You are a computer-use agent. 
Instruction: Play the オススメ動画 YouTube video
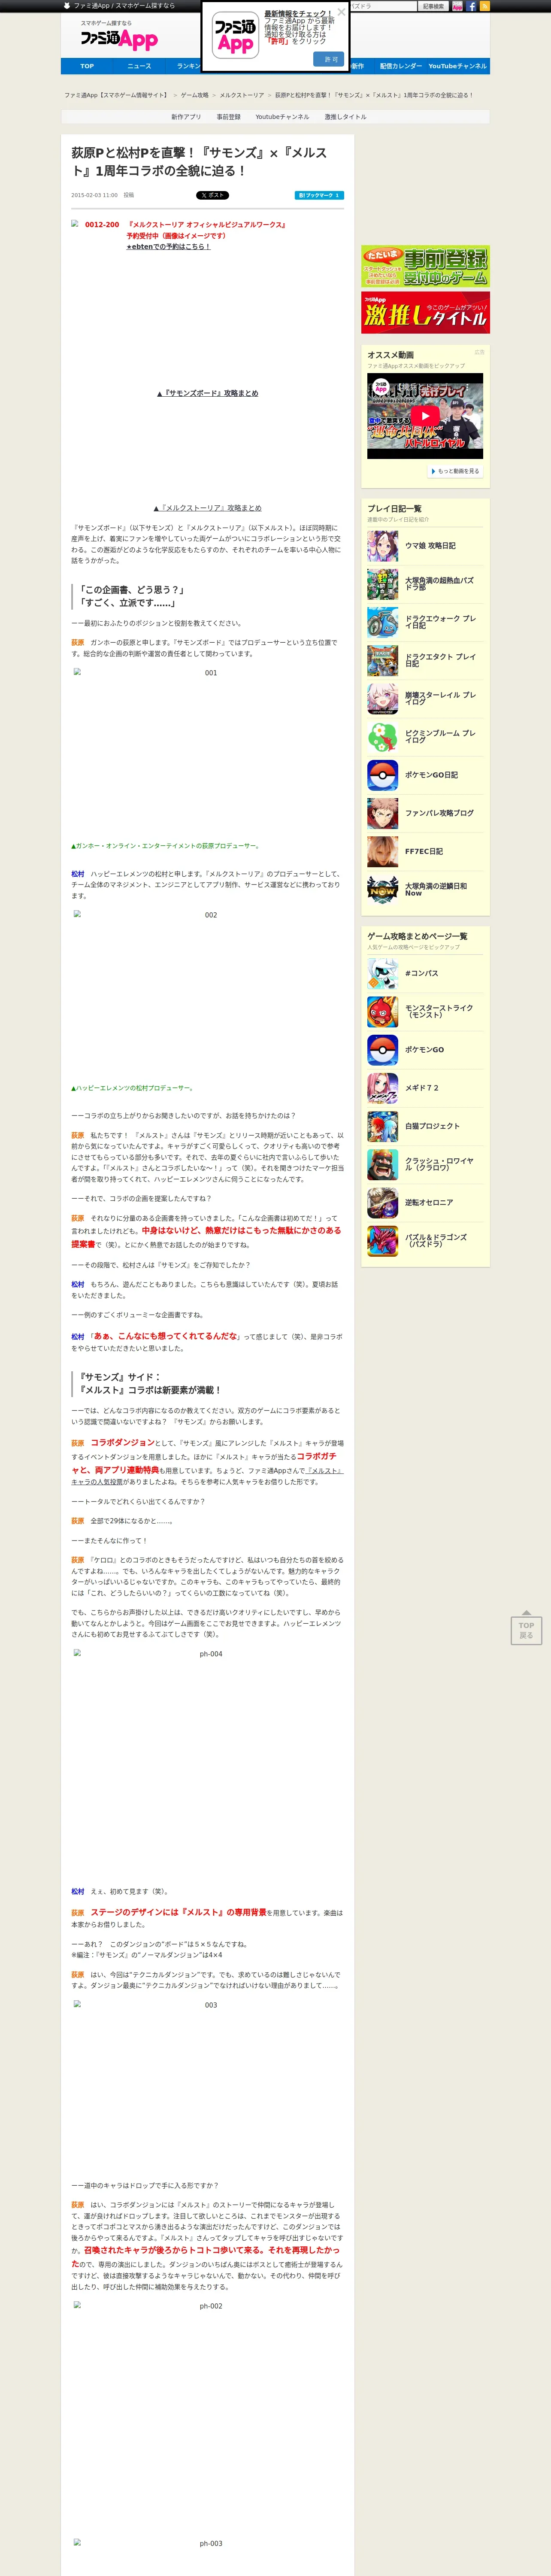click(x=425, y=416)
